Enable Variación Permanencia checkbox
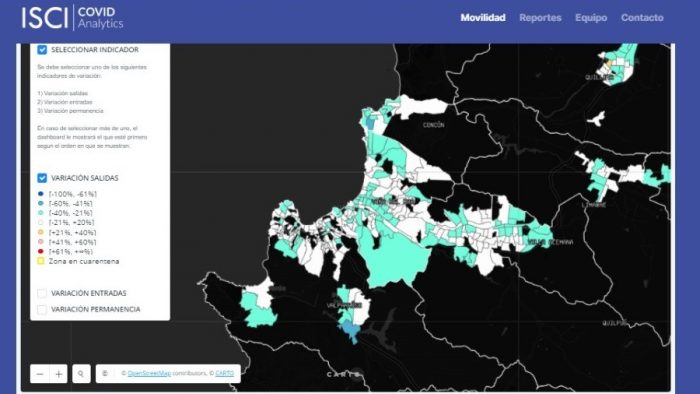This screenshot has height=394, width=700. coord(42,309)
